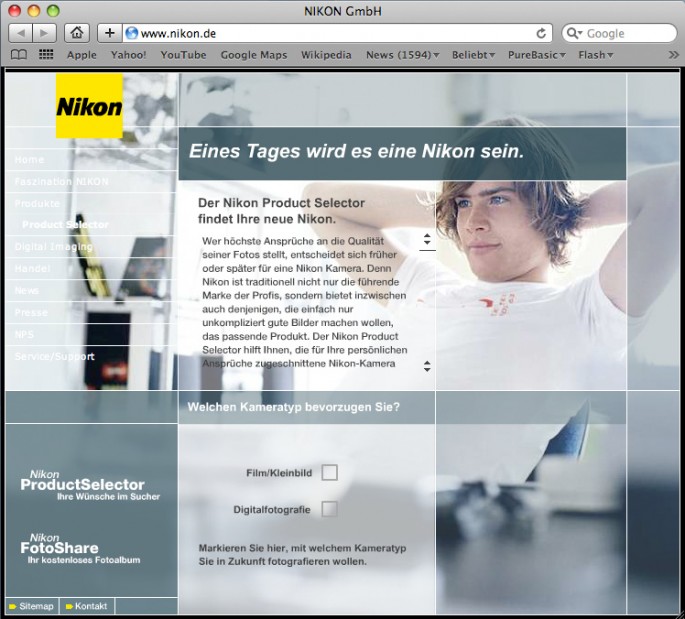Viewport: 685px width, 619px height.
Task: Add a bookmark with the plus button
Action: click(110, 33)
